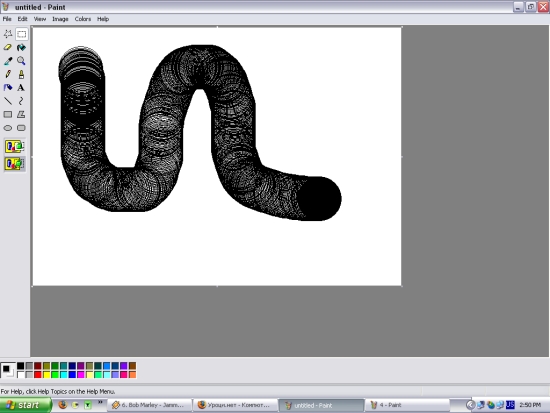
Task: Pick the Pick Color eyedropper tool
Action: [8, 61]
